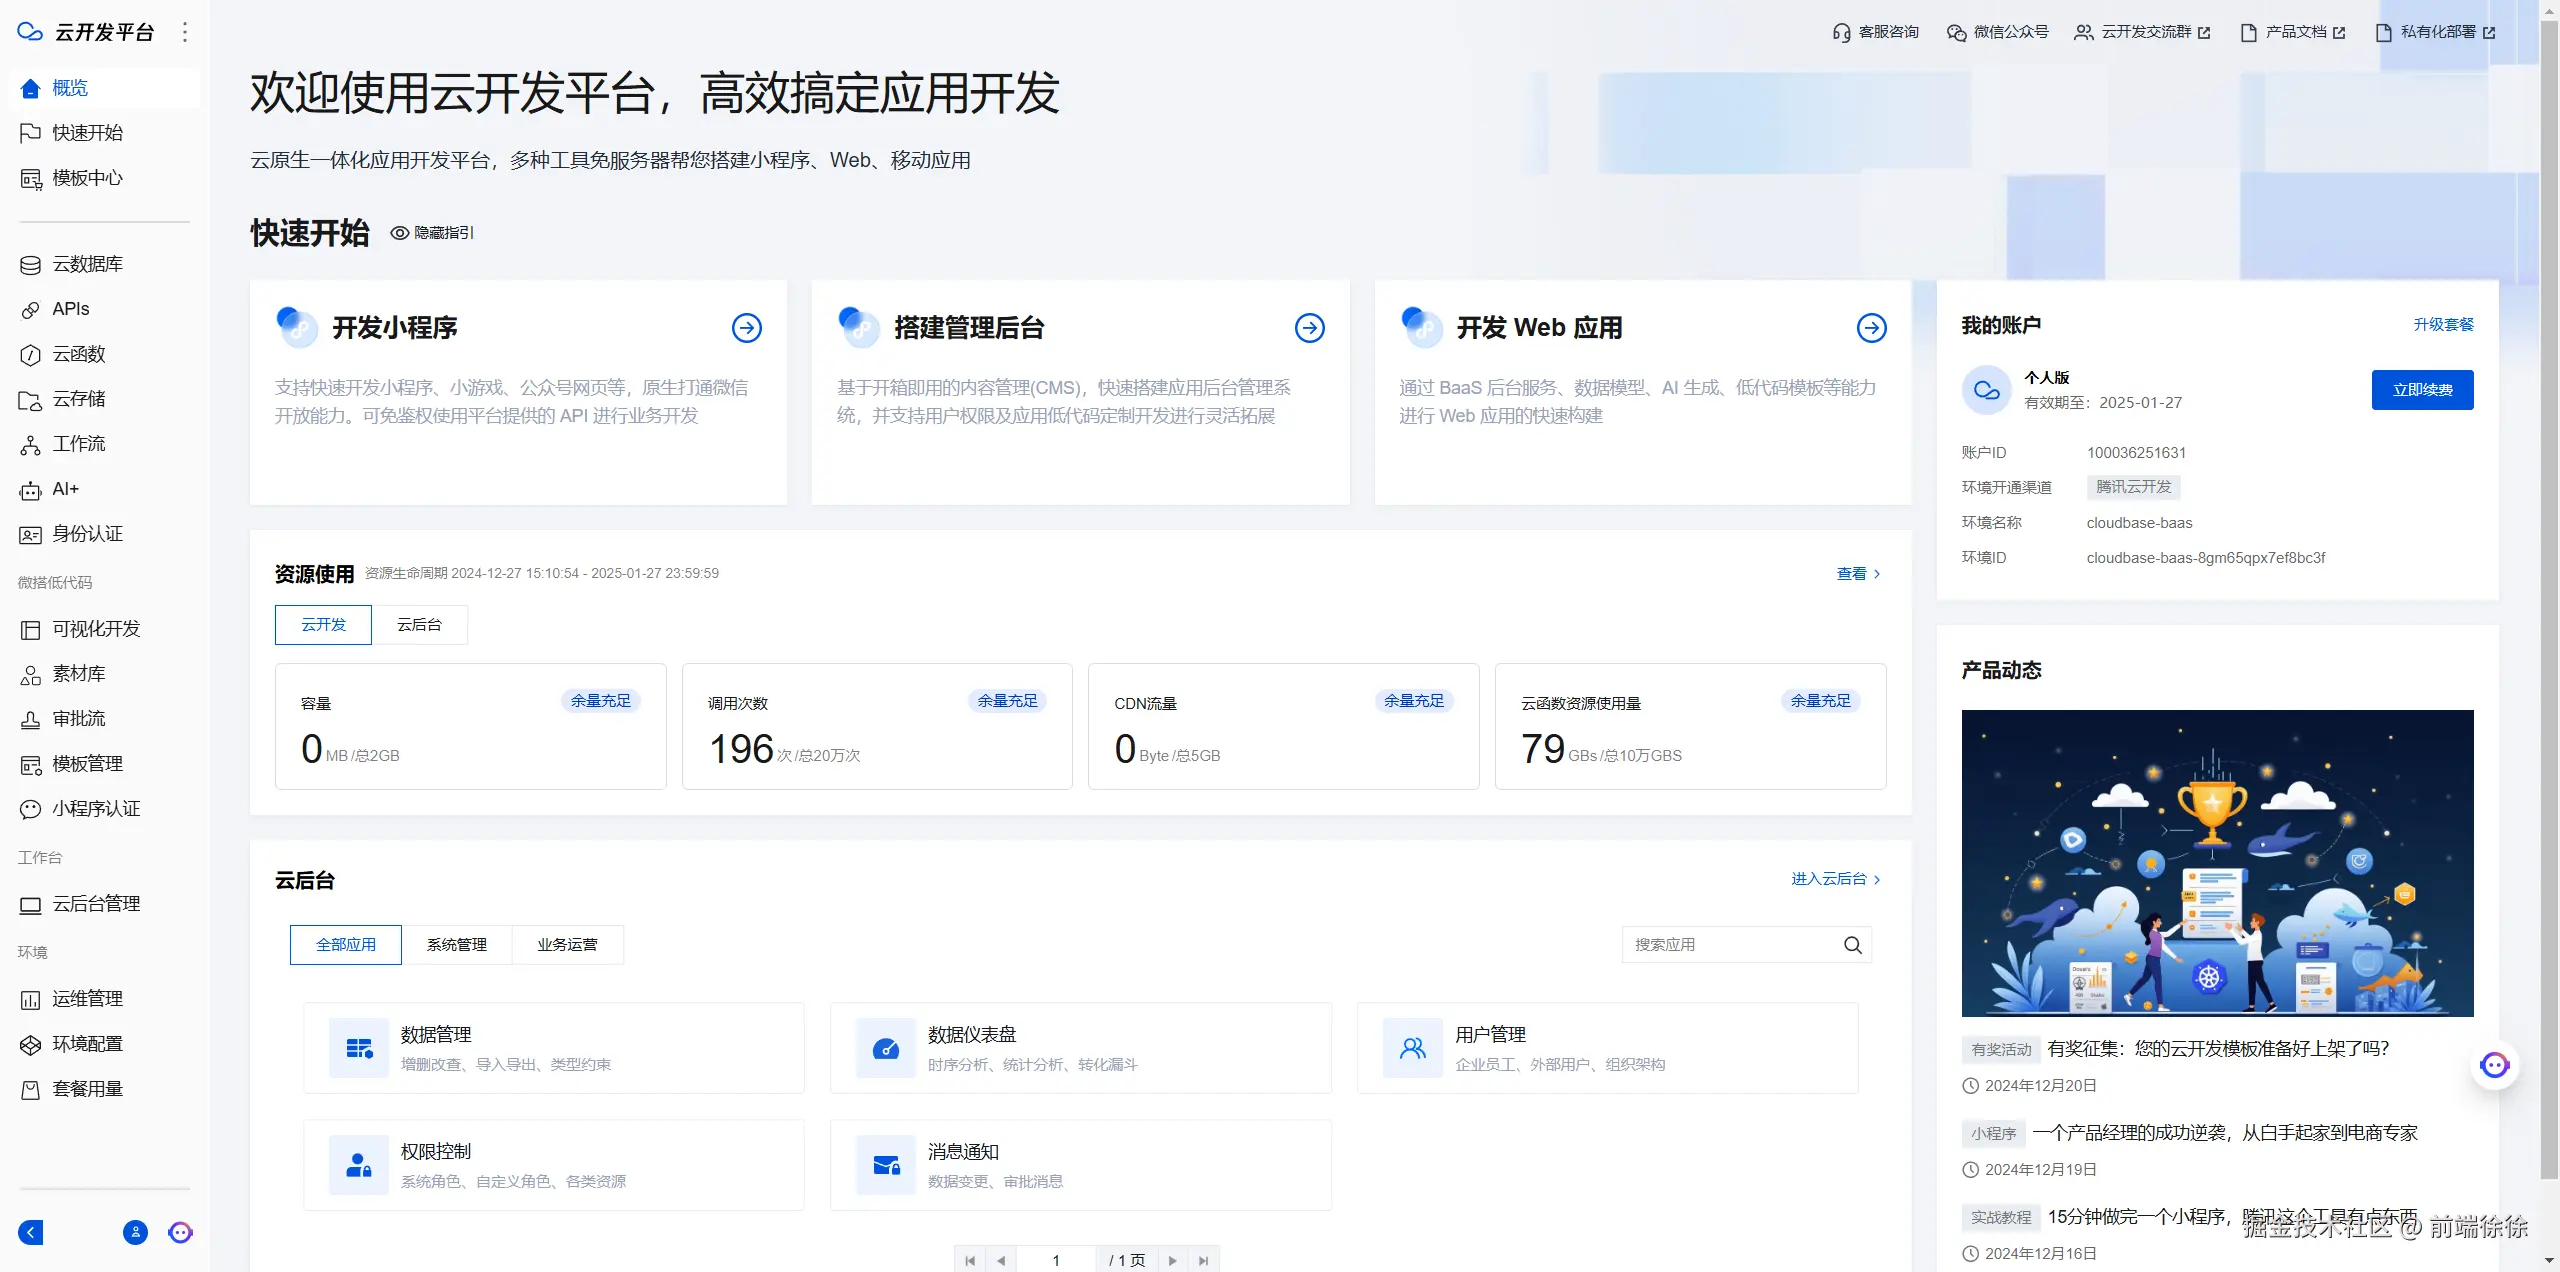Click the 数据管理 app icon
2560x1272 pixels.
coord(359,1048)
